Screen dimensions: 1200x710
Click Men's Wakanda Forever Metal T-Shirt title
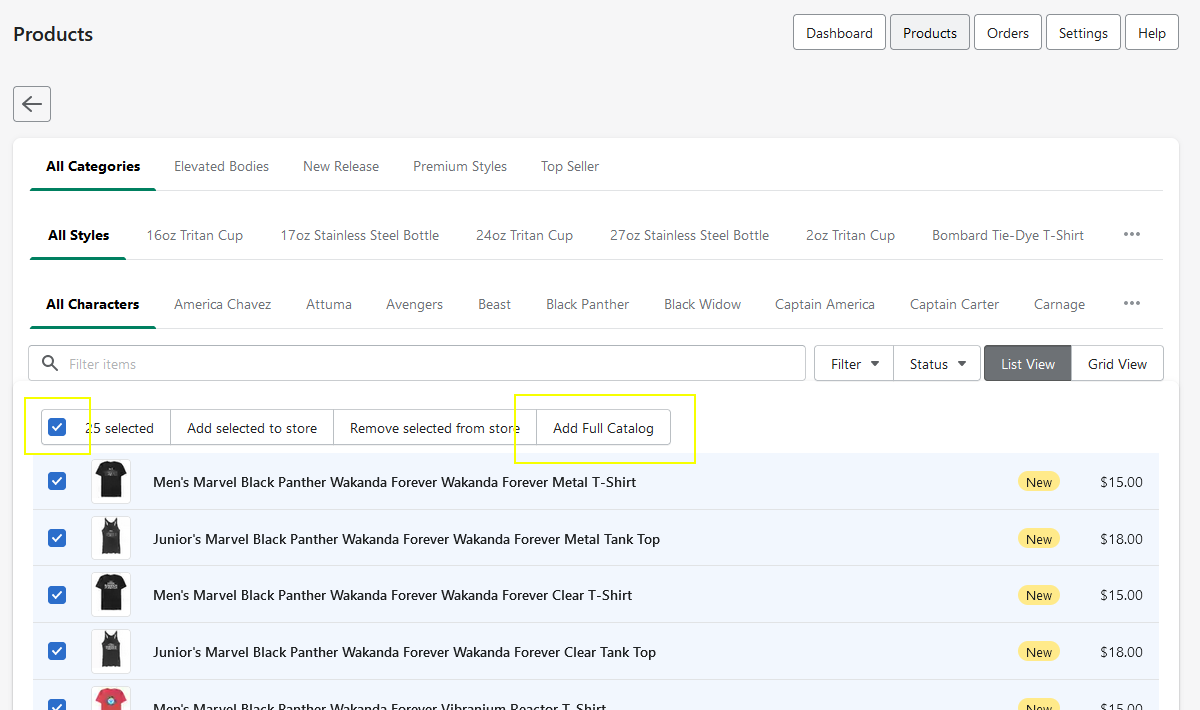click(x=394, y=482)
